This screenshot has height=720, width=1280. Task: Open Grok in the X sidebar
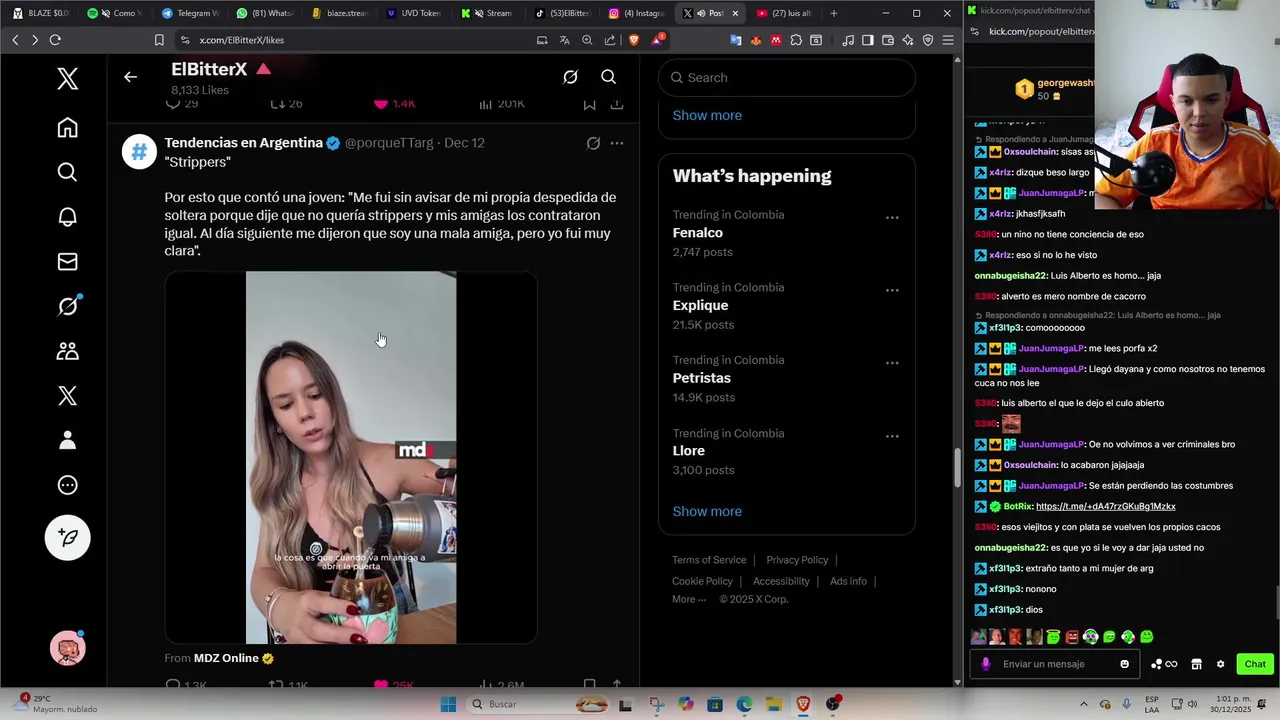click(67, 306)
